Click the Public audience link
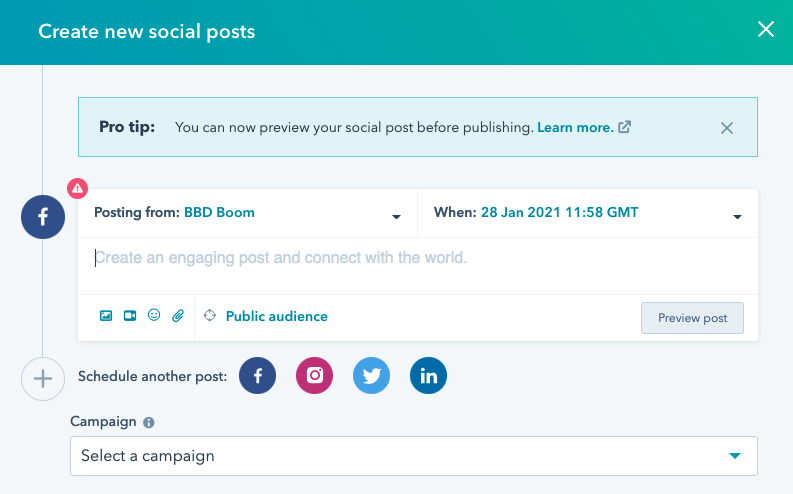Screen dimensions: 793x494 click(x=277, y=317)
